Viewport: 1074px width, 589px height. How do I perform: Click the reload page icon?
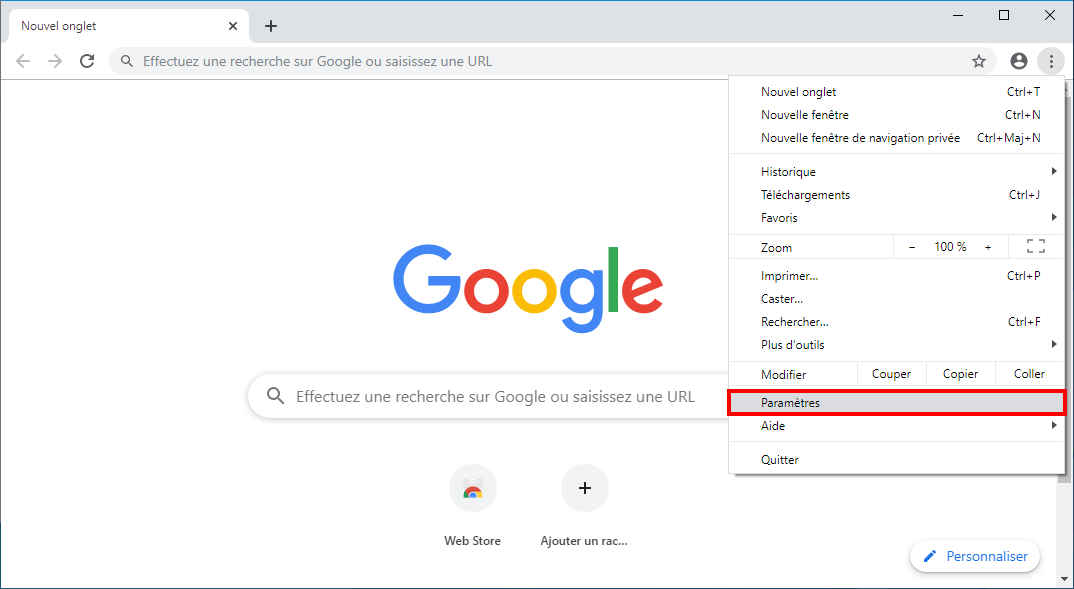click(87, 61)
